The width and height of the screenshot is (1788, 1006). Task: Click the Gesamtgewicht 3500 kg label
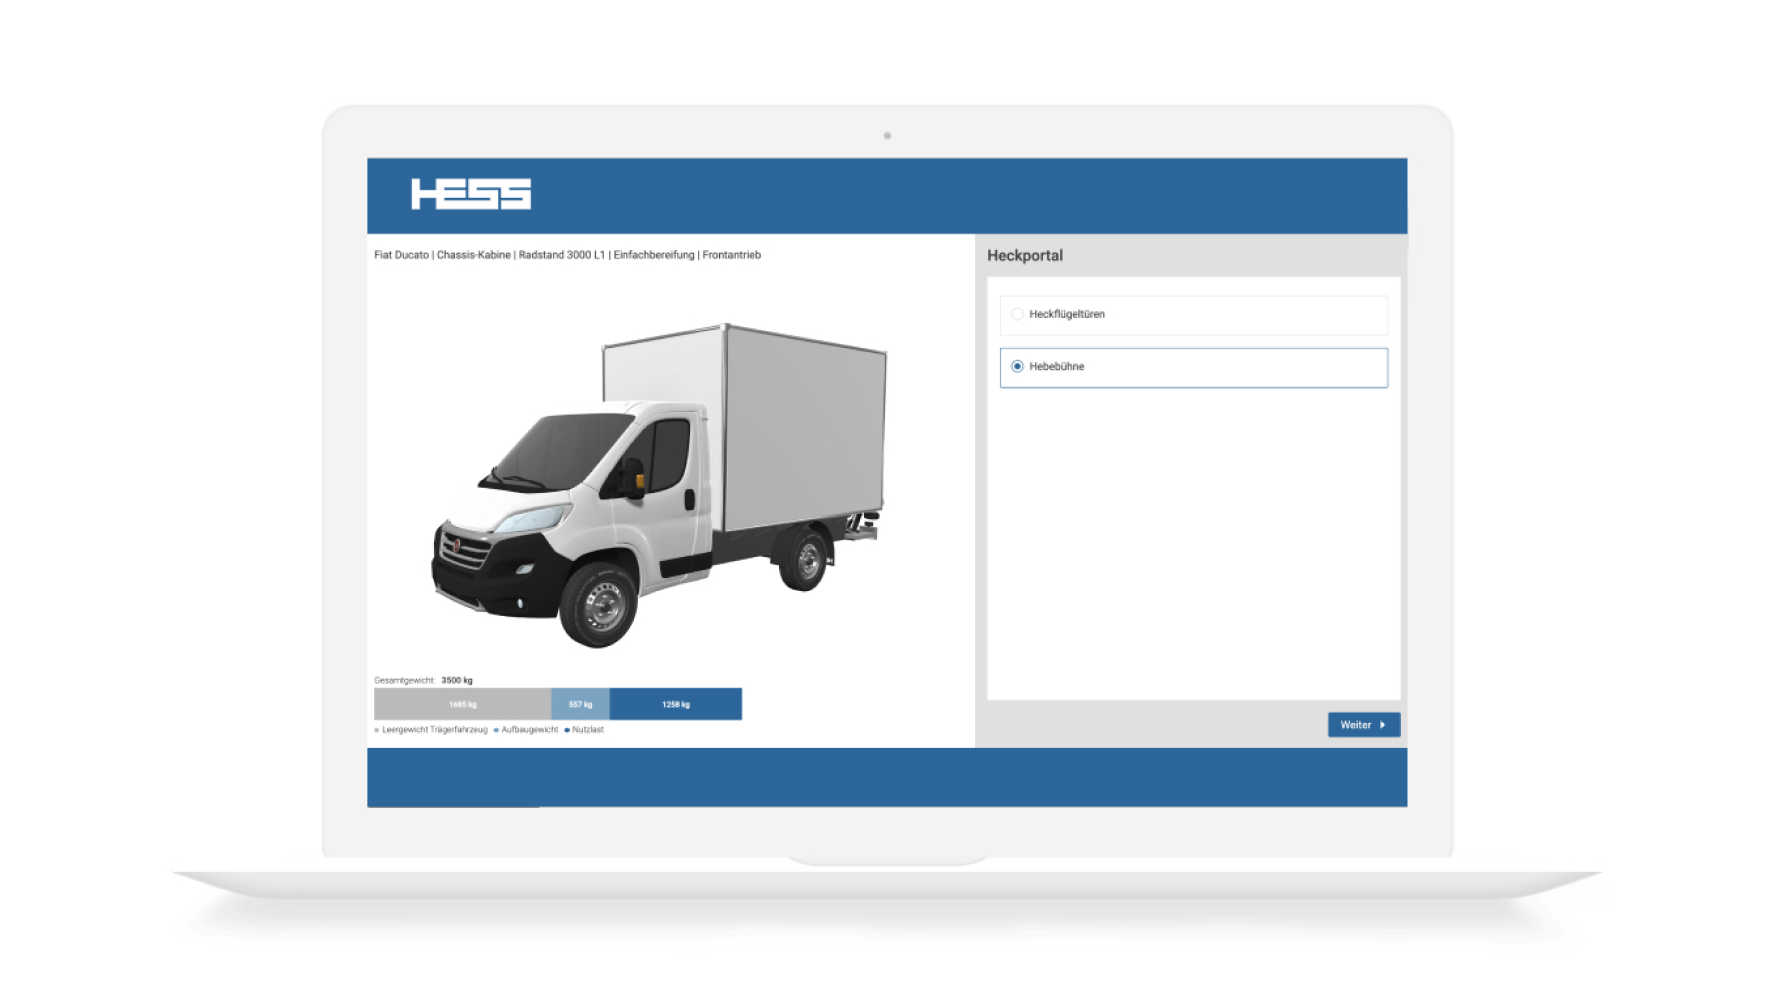coord(423,680)
